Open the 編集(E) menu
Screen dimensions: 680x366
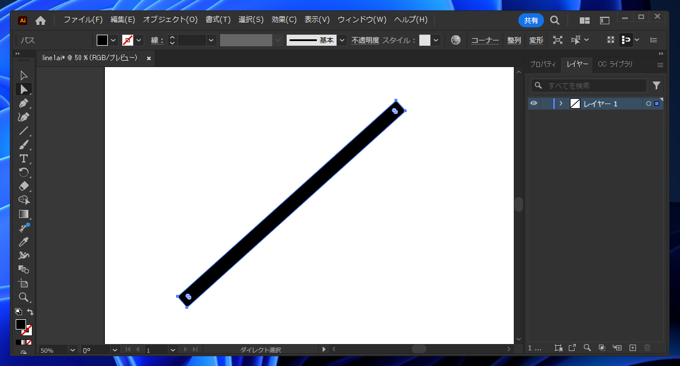point(123,20)
